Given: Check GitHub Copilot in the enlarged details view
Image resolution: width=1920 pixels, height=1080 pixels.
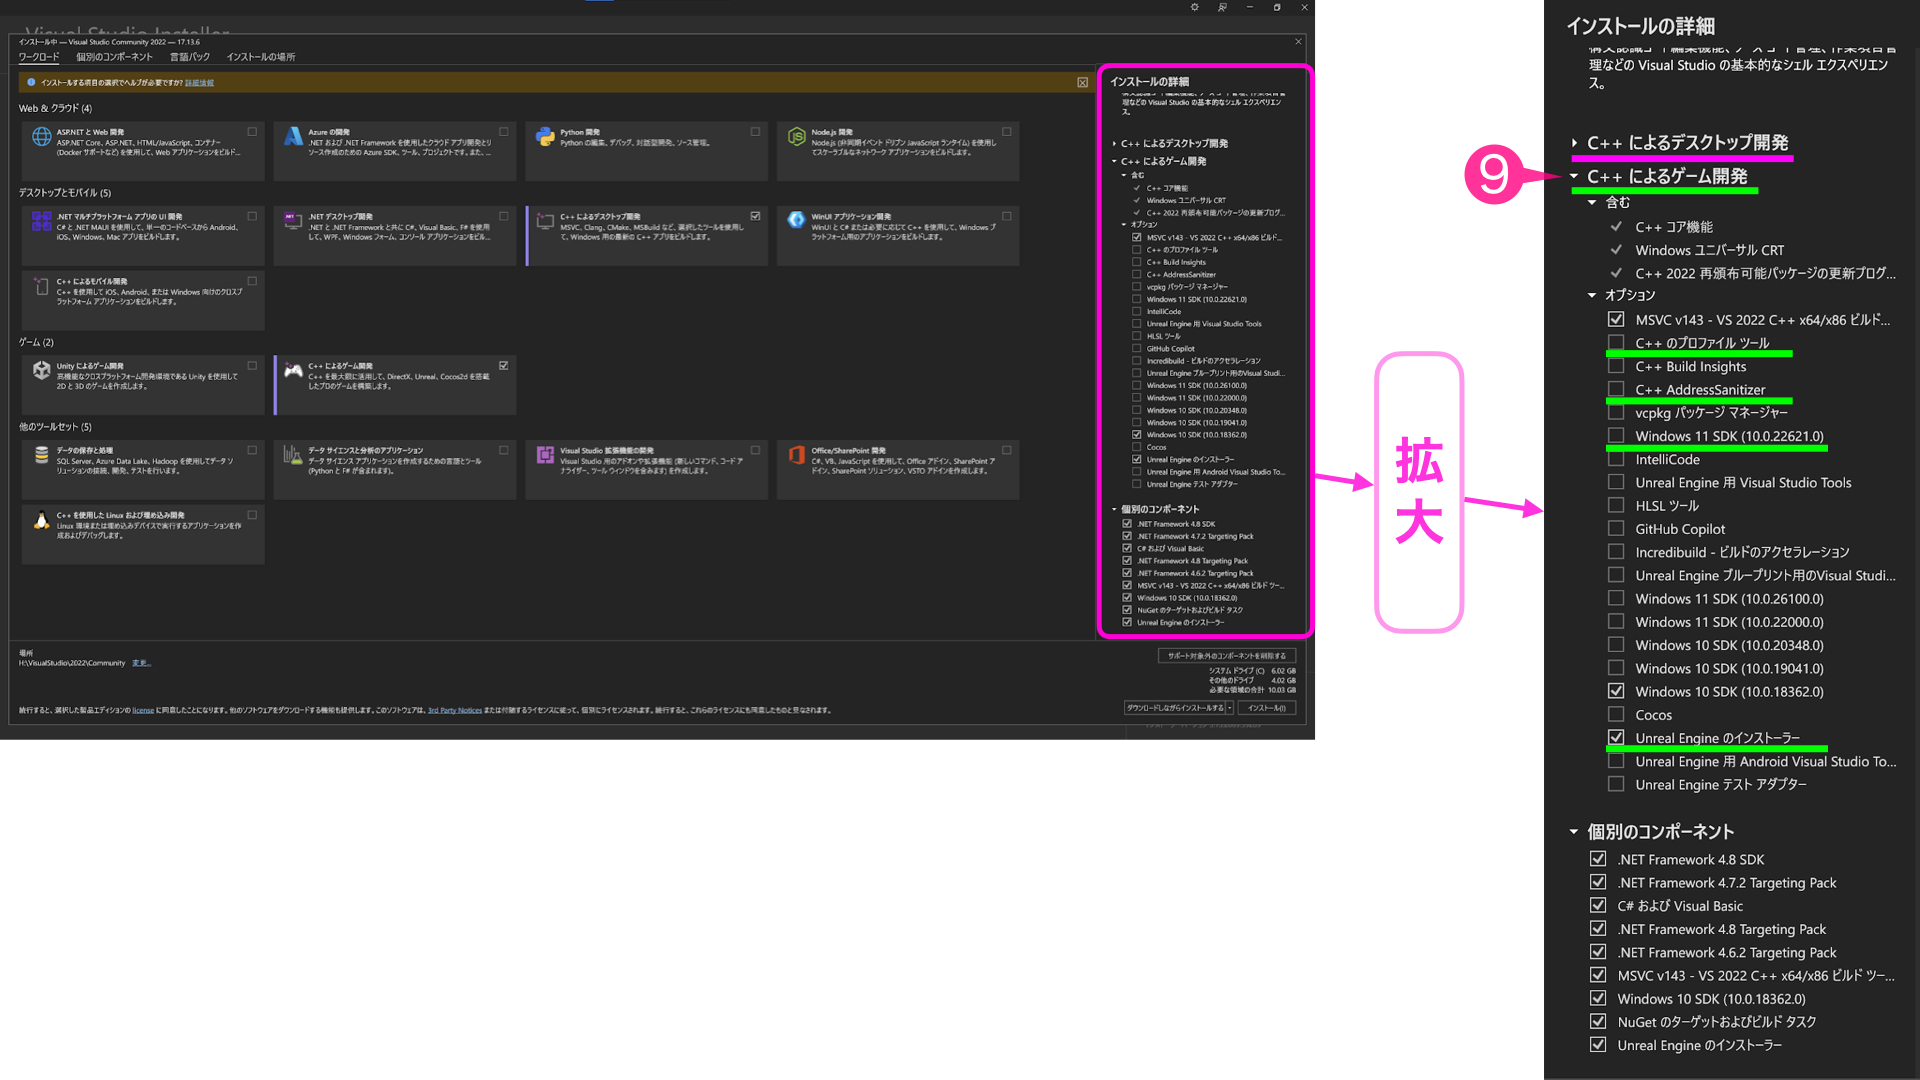Looking at the screenshot, I should (1616, 529).
